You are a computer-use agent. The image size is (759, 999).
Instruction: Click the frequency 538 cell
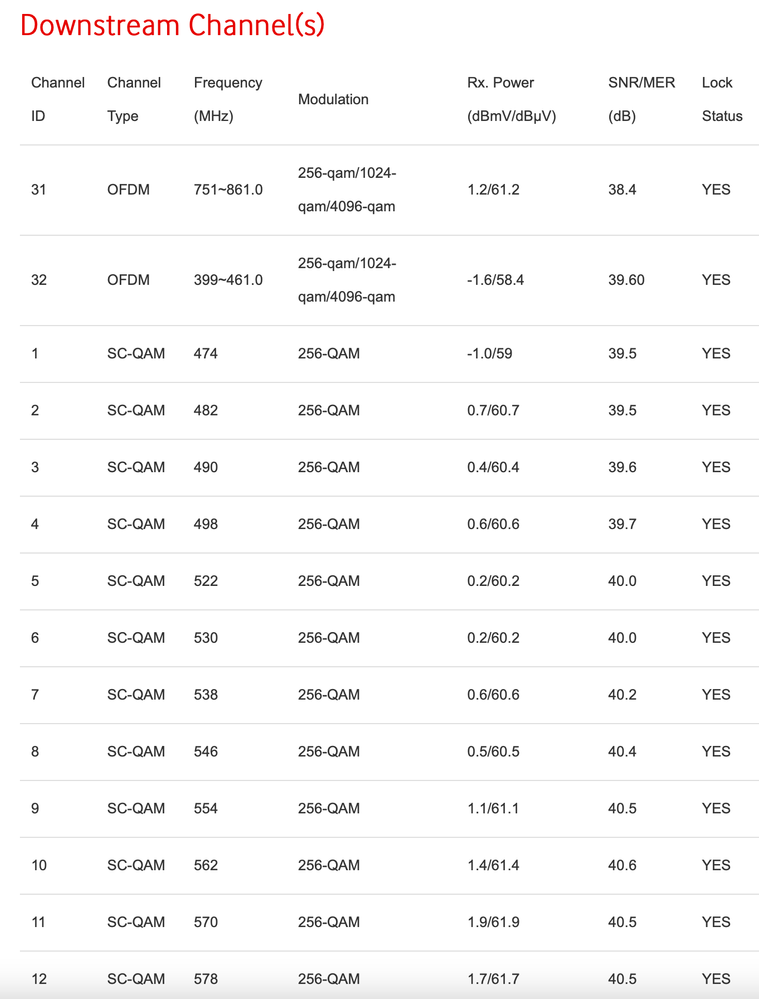206,694
